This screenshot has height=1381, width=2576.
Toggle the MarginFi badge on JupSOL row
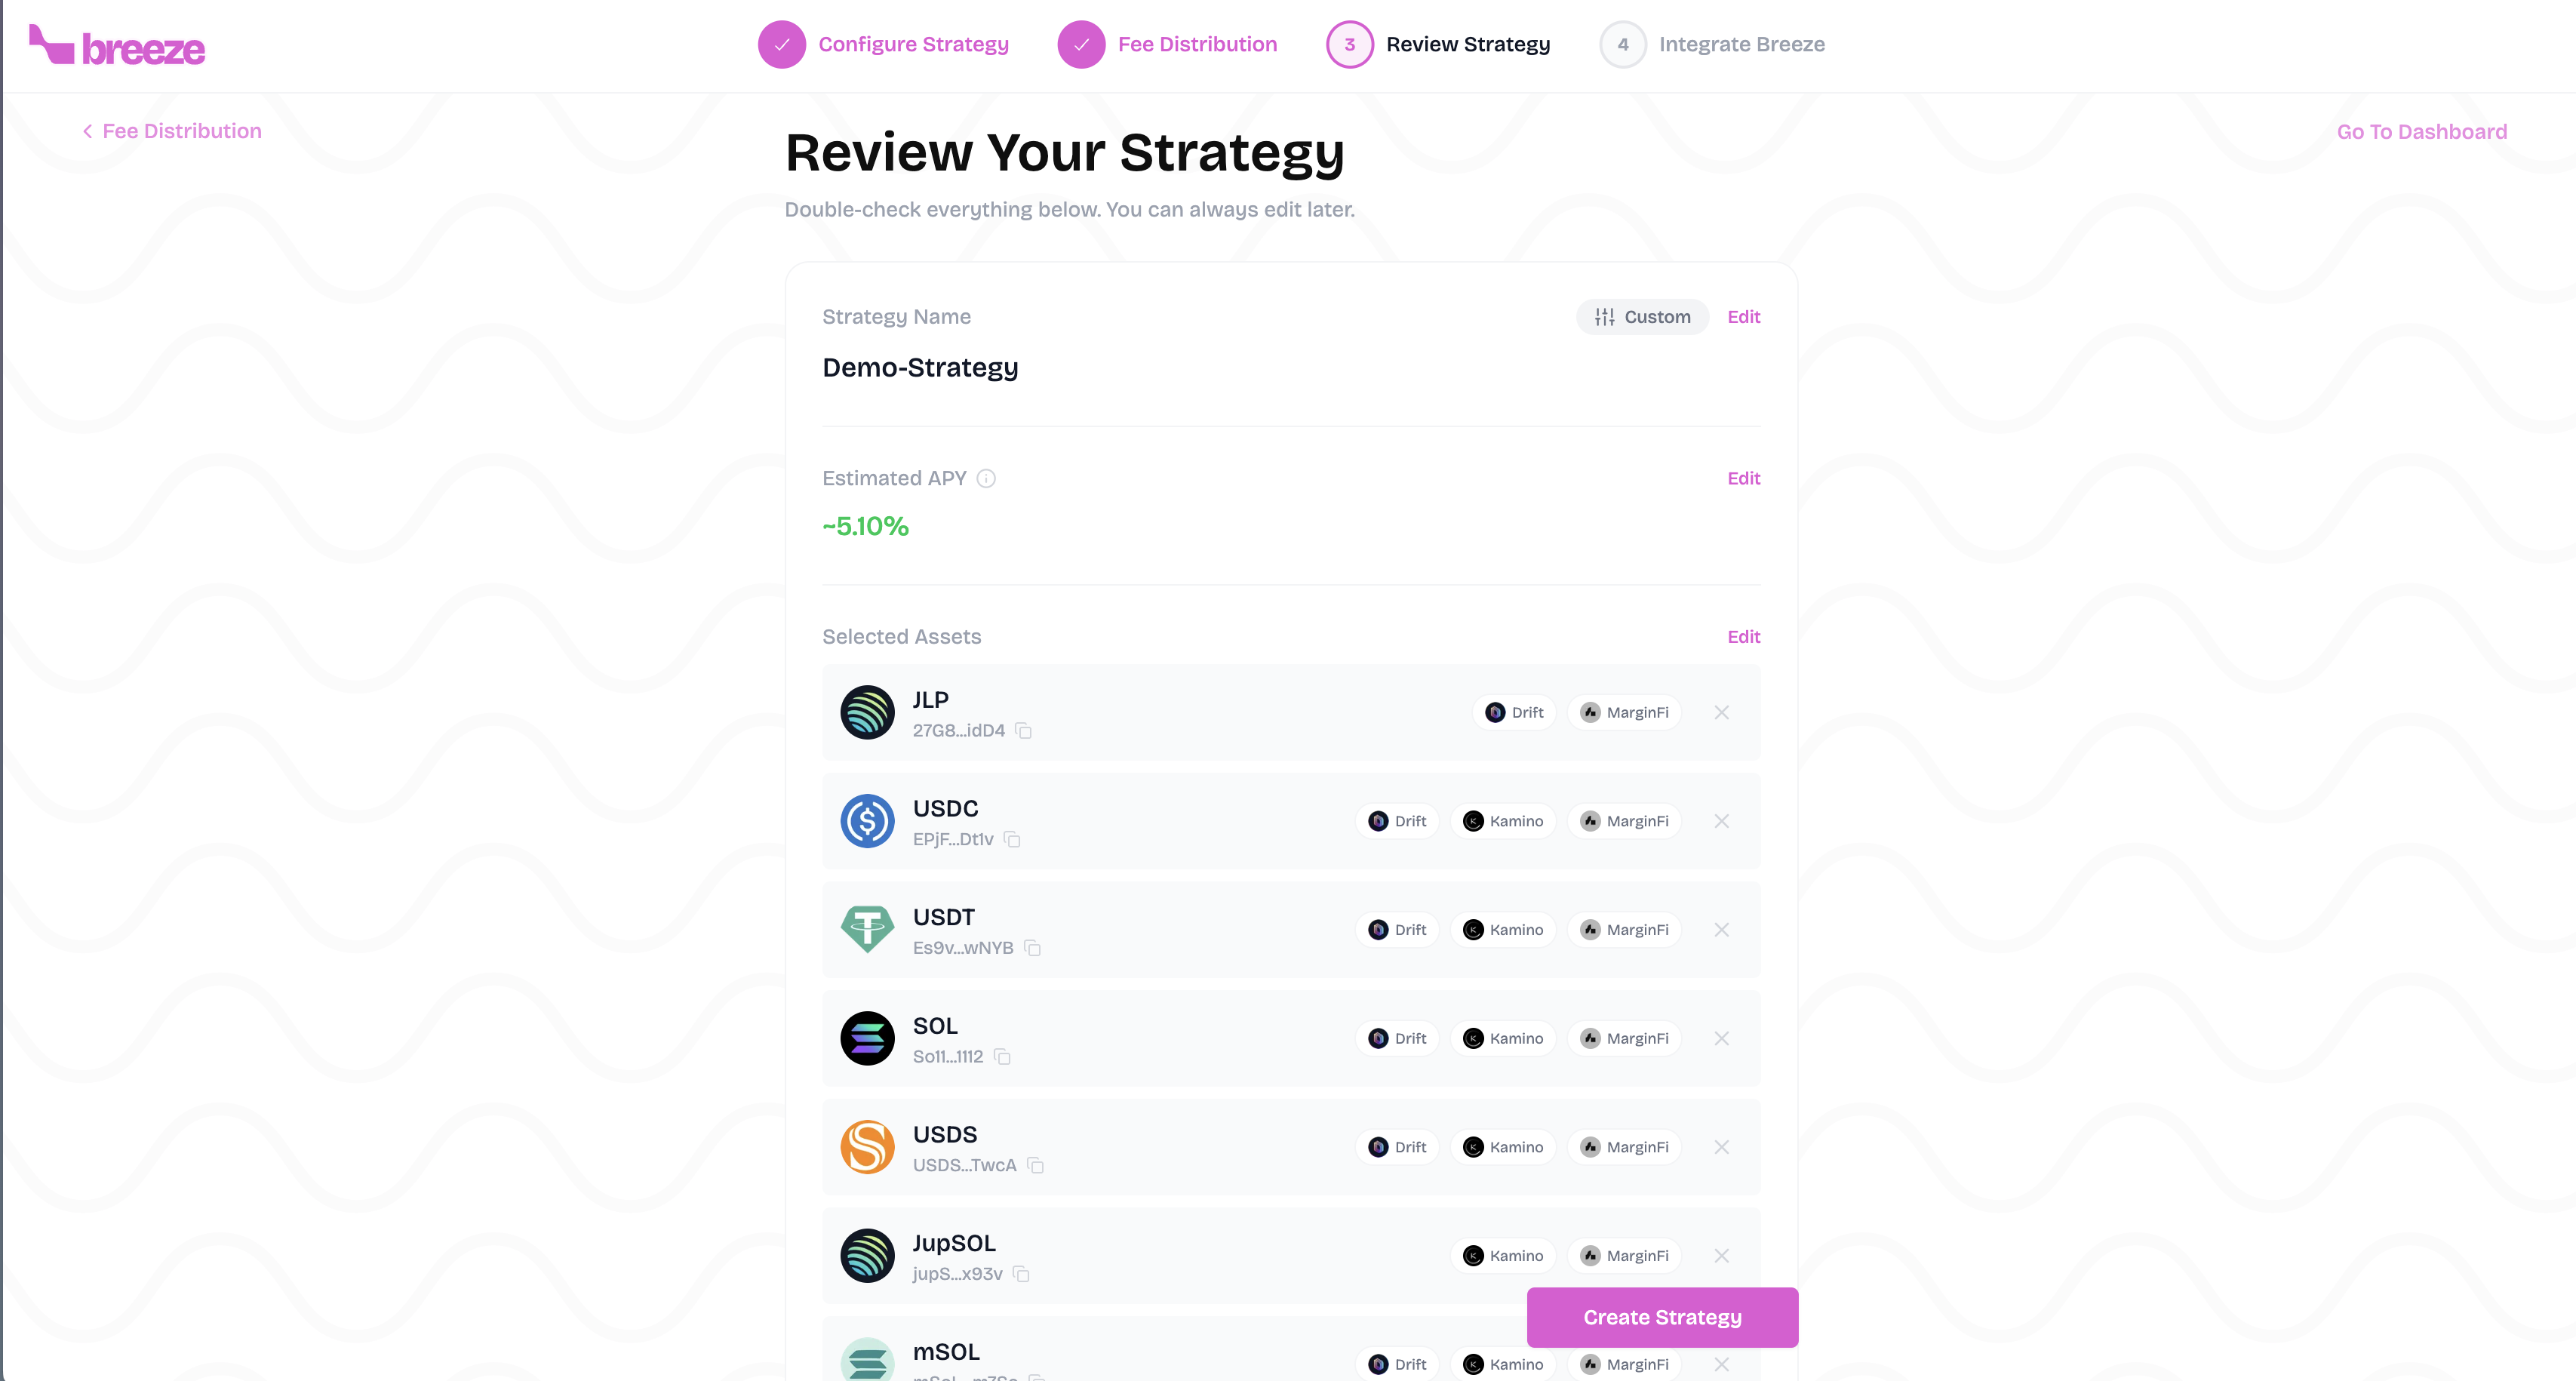pyautogui.click(x=1624, y=1256)
